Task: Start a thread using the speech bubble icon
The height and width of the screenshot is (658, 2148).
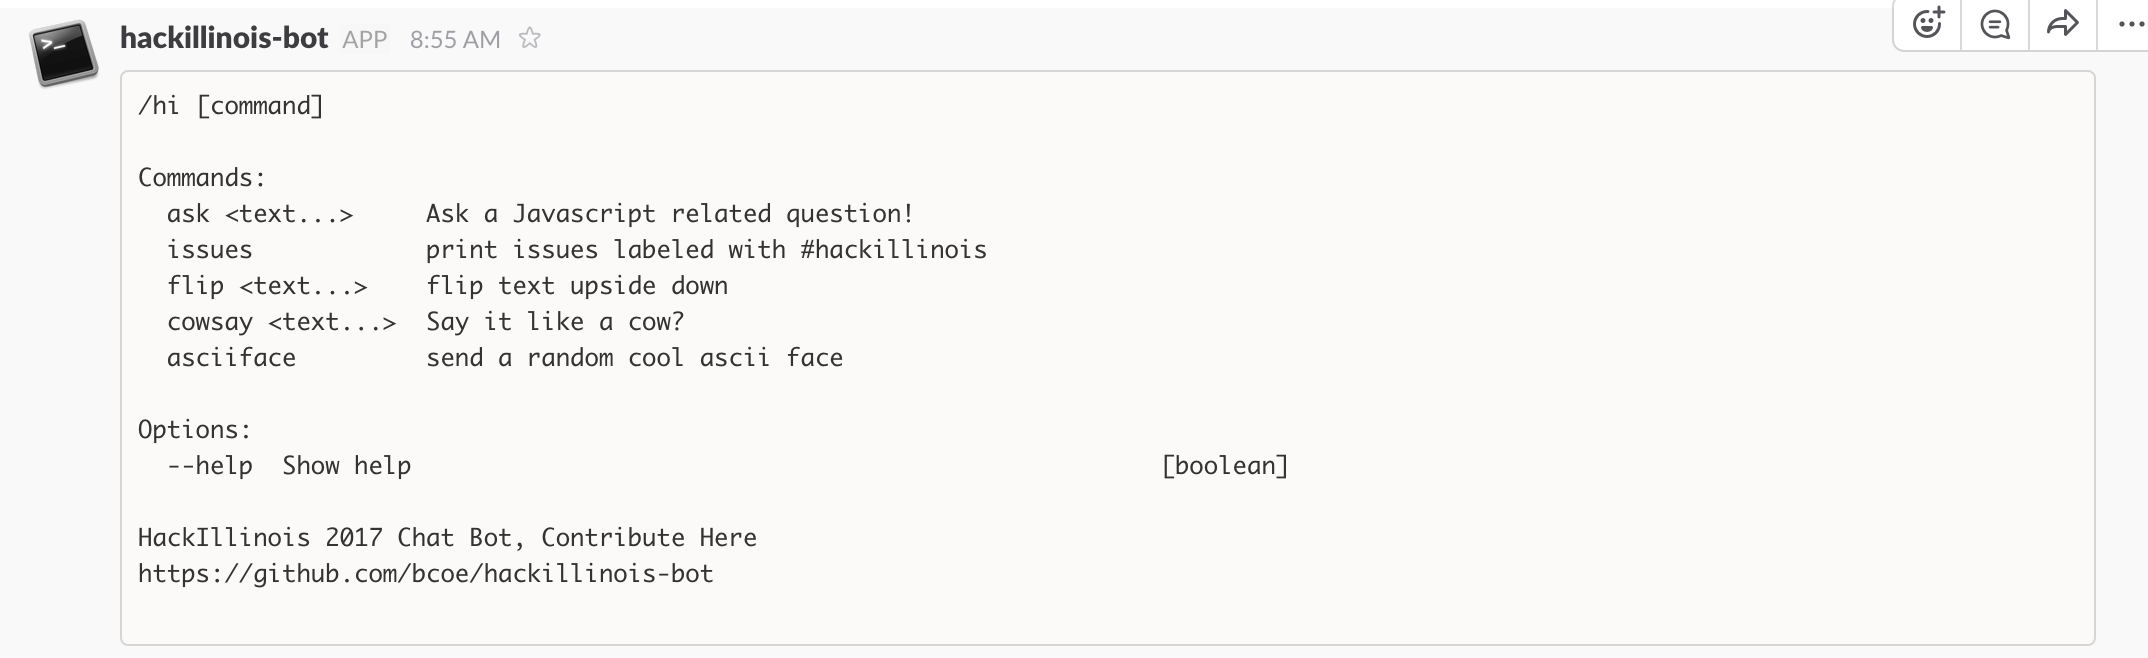Action: pos(1995,24)
